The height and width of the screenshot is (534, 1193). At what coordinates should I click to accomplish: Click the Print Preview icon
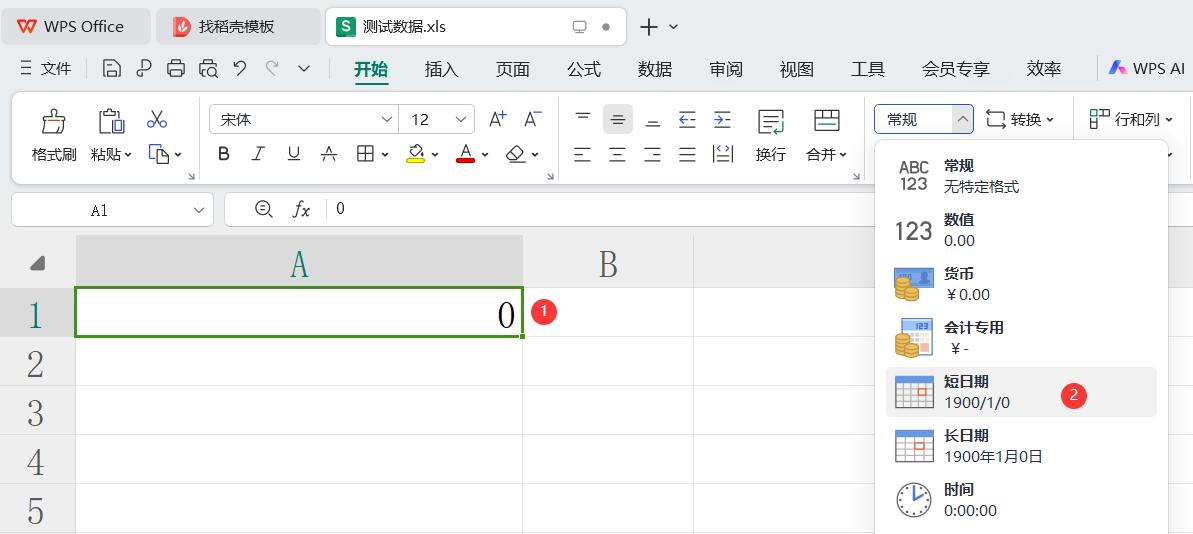click(x=208, y=68)
